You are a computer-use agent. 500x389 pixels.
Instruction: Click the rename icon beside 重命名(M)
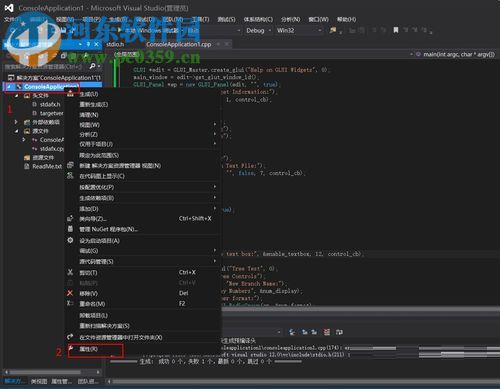pyautogui.click(x=70, y=303)
